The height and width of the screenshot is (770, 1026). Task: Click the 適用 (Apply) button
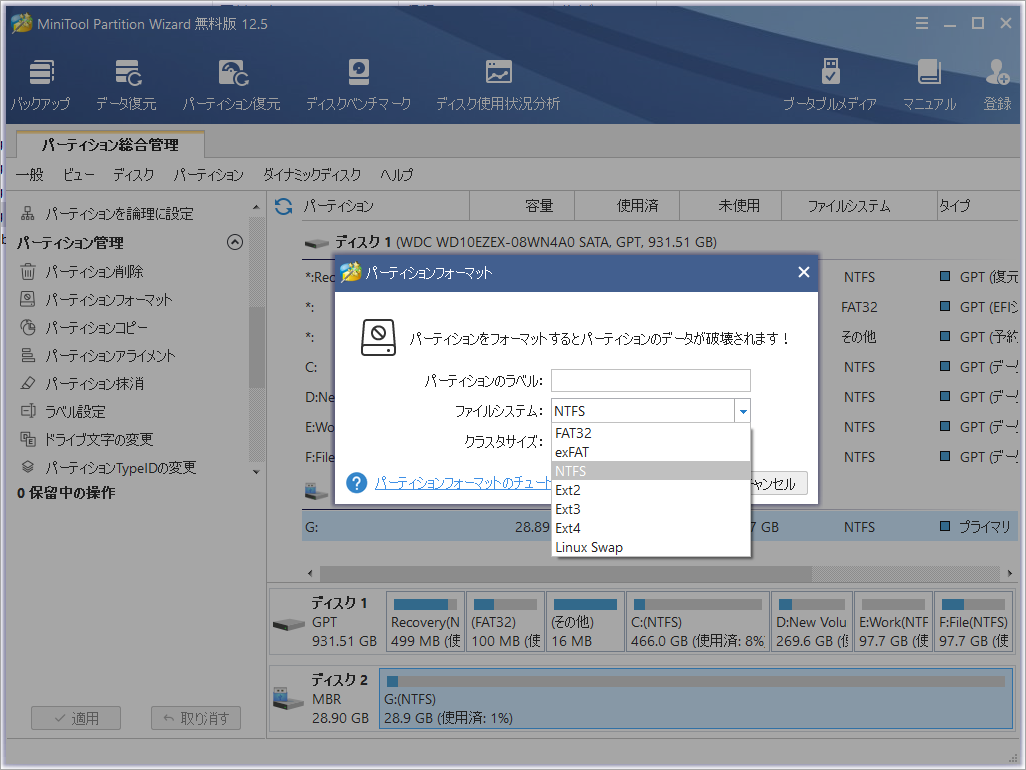pyautogui.click(x=75, y=717)
